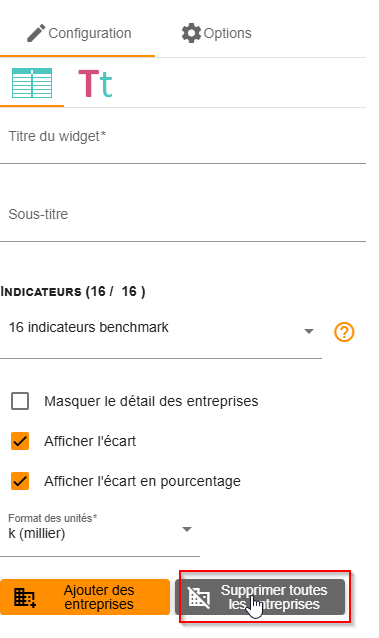379x638 pixels.
Task: Click the gear icon beside Options
Action: (x=191, y=33)
